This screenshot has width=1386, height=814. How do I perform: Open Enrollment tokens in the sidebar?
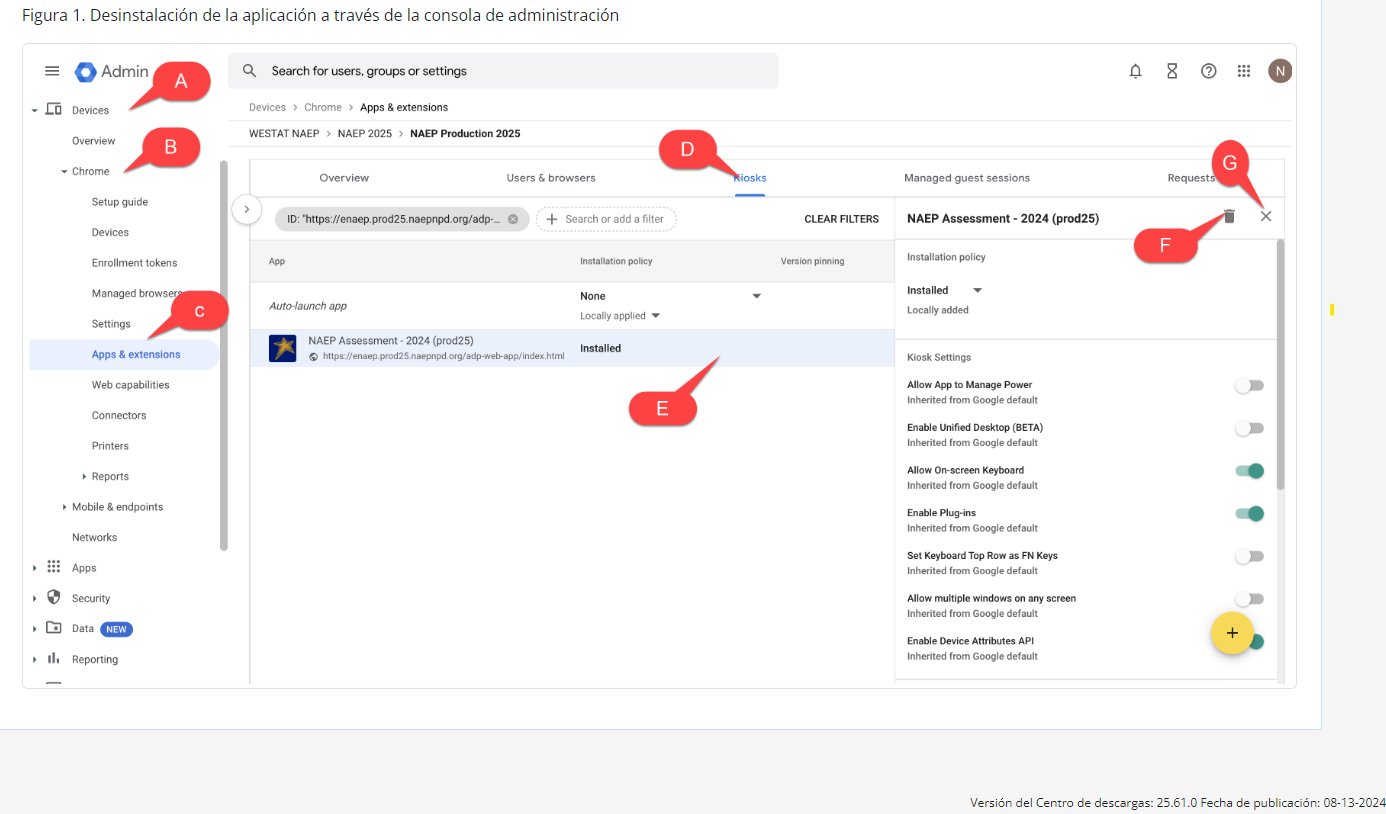point(135,263)
